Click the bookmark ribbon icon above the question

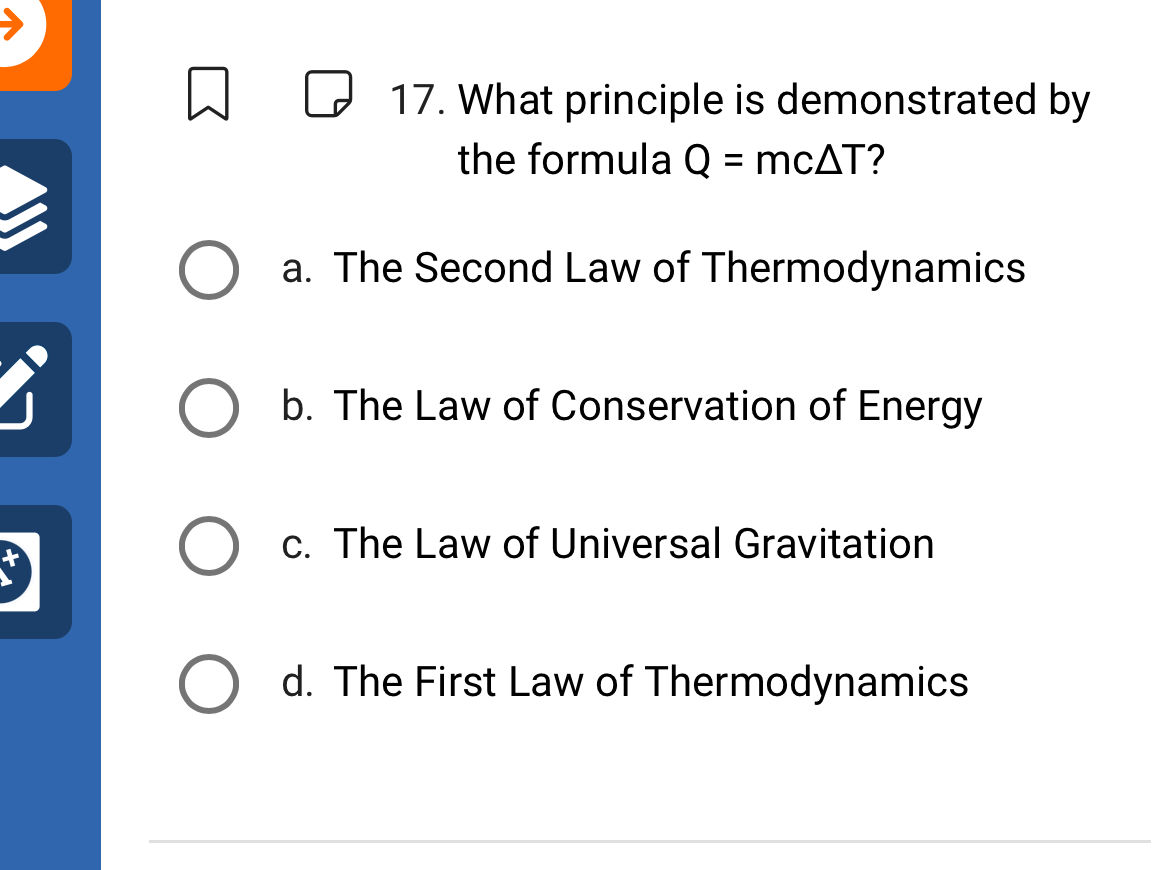(x=207, y=95)
